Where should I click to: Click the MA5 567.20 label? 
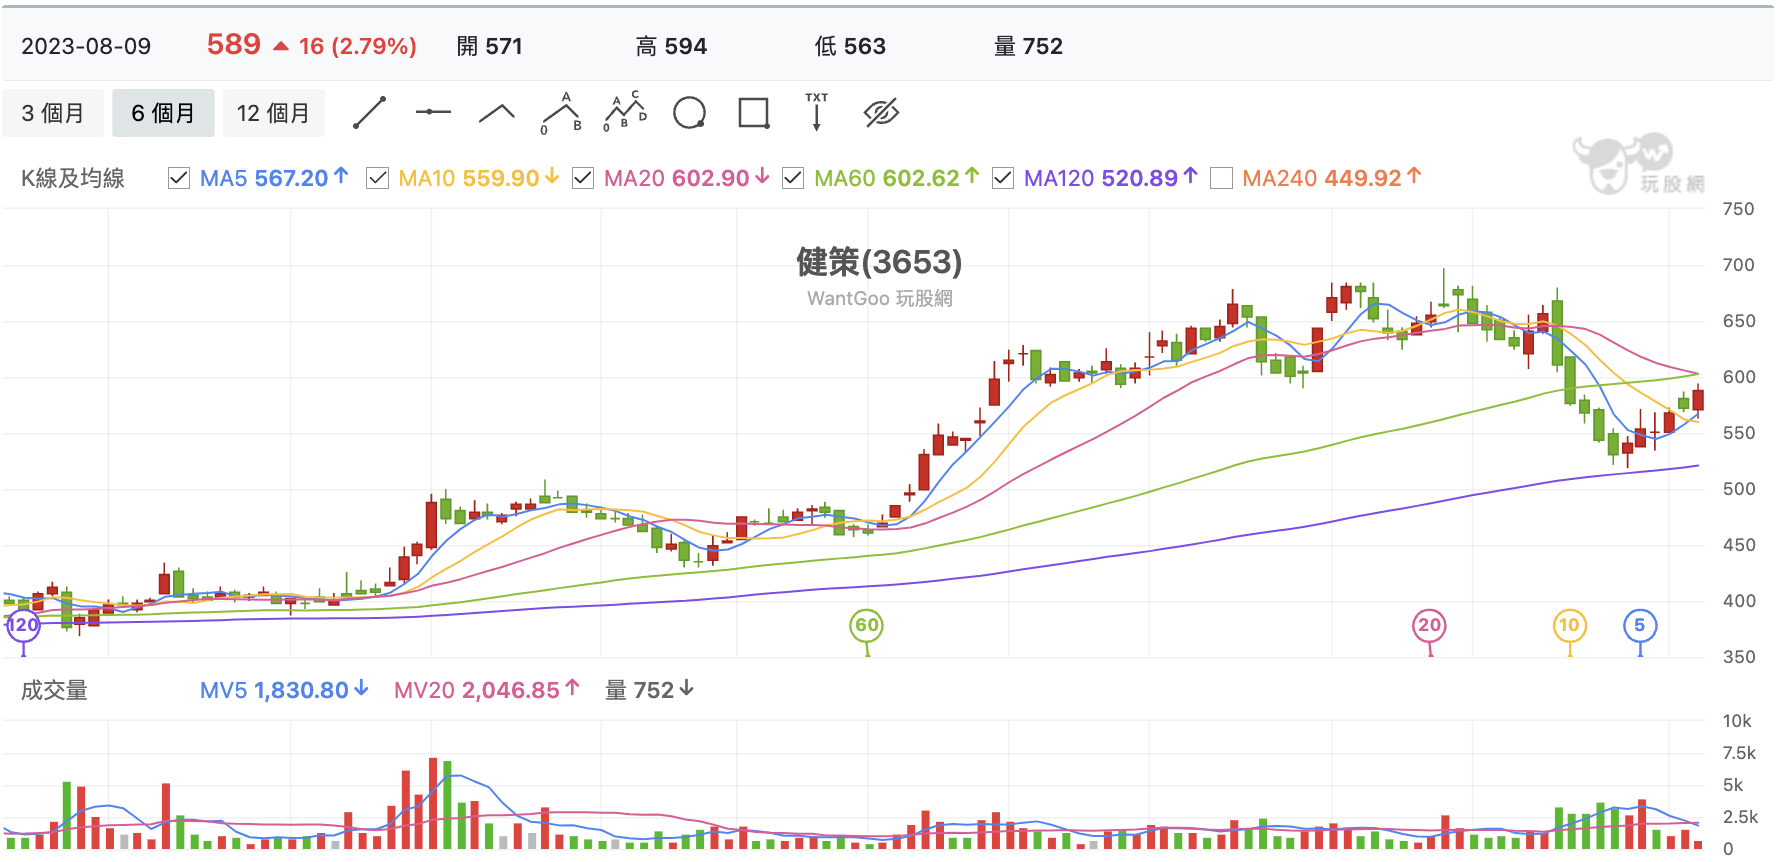click(x=274, y=178)
